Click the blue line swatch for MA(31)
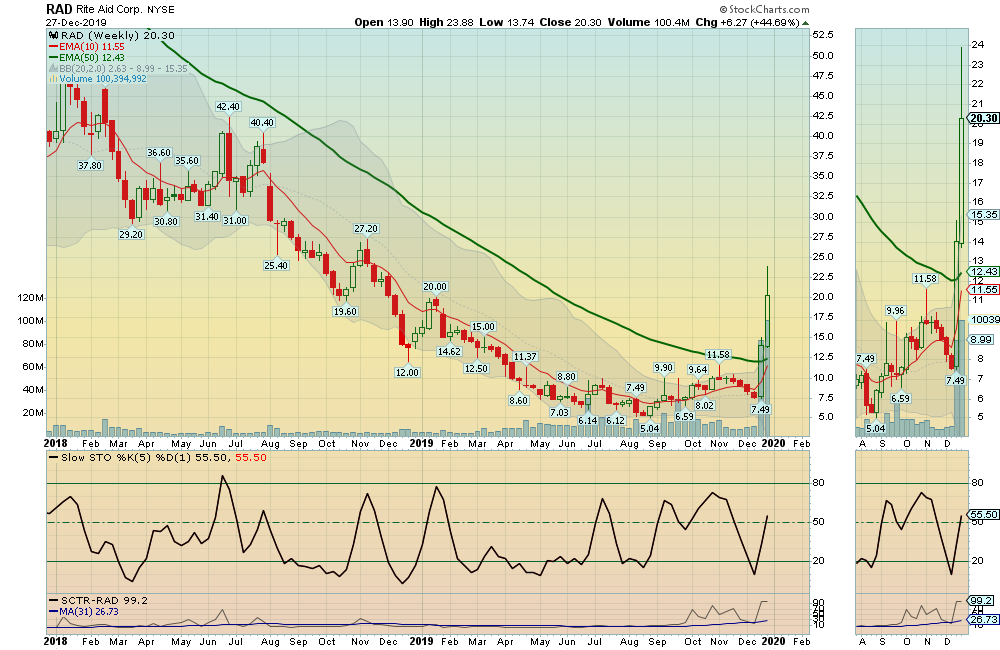This screenshot has height=650, width=1000. pos(54,612)
